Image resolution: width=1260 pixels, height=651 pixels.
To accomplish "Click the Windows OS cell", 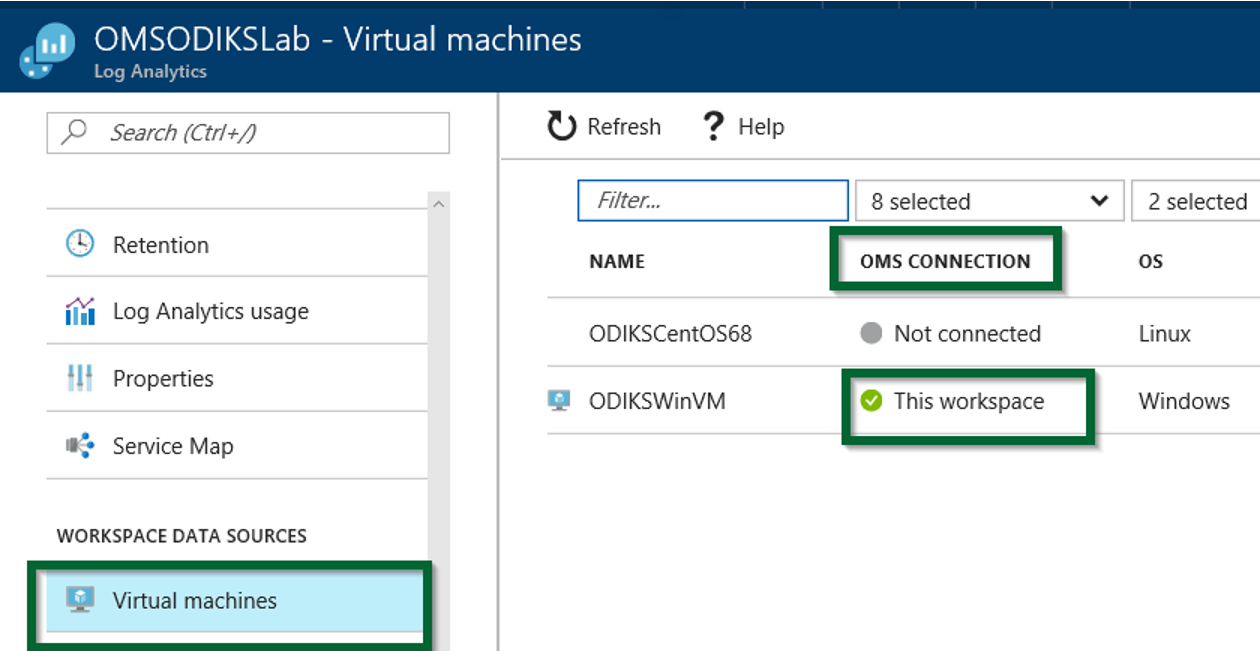I will tap(1184, 401).
